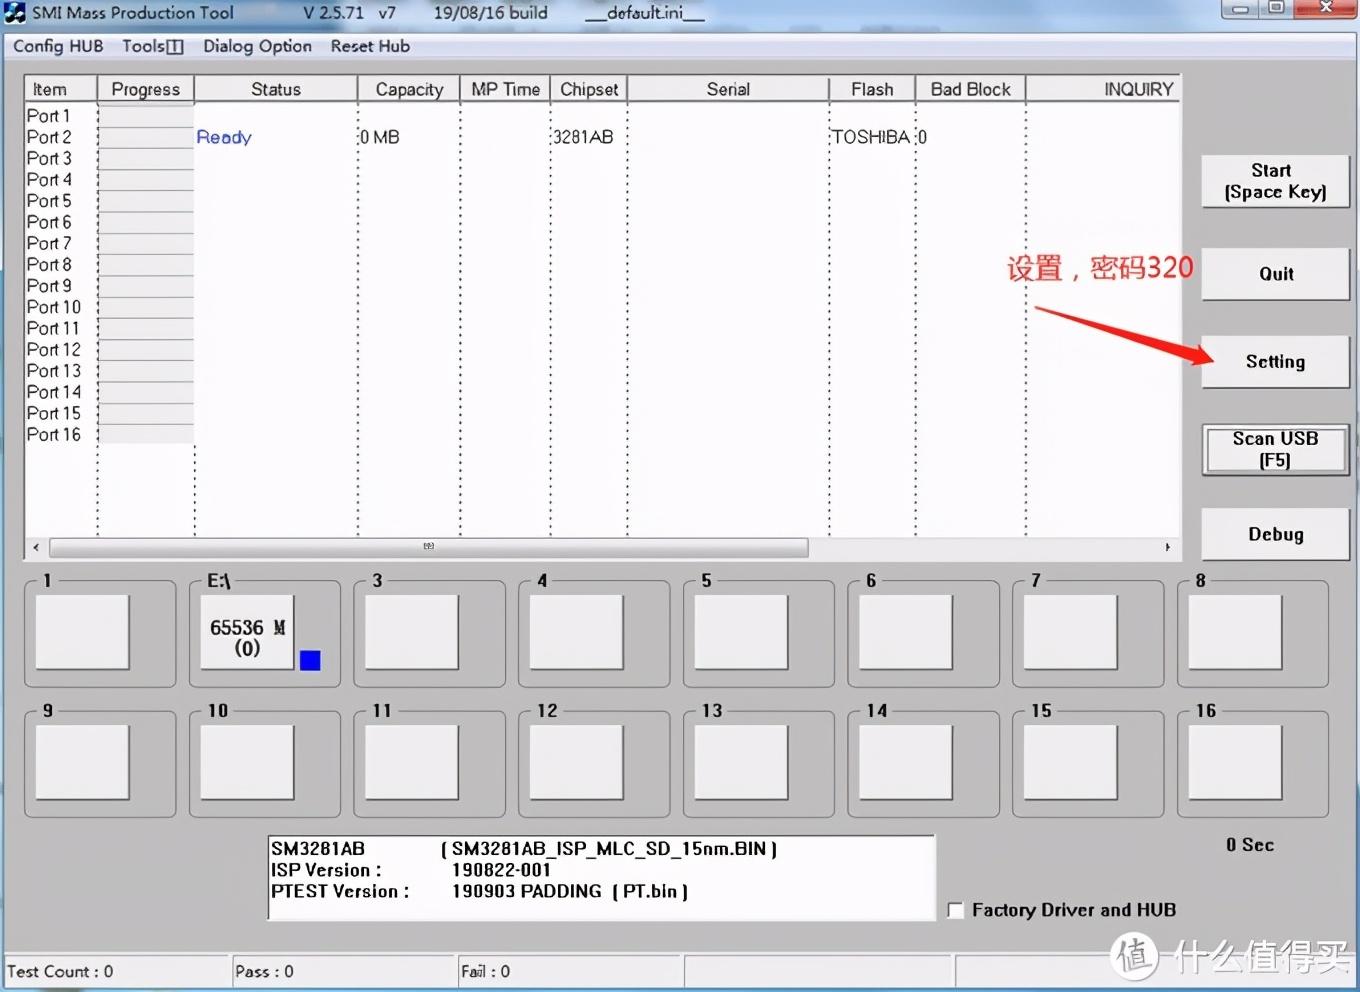This screenshot has height=992, width=1360.
Task: Click the blue status square for E:\ port
Action: 310,660
